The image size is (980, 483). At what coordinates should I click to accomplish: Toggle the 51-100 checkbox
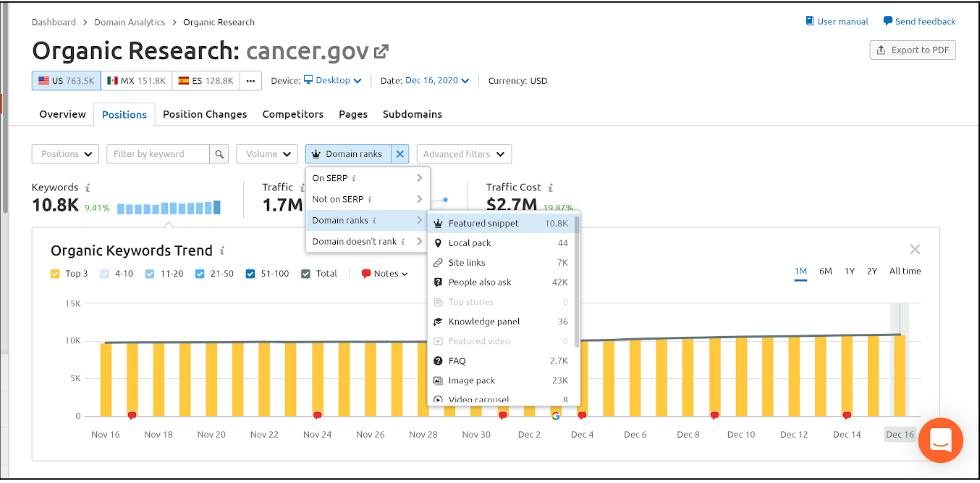[250, 274]
